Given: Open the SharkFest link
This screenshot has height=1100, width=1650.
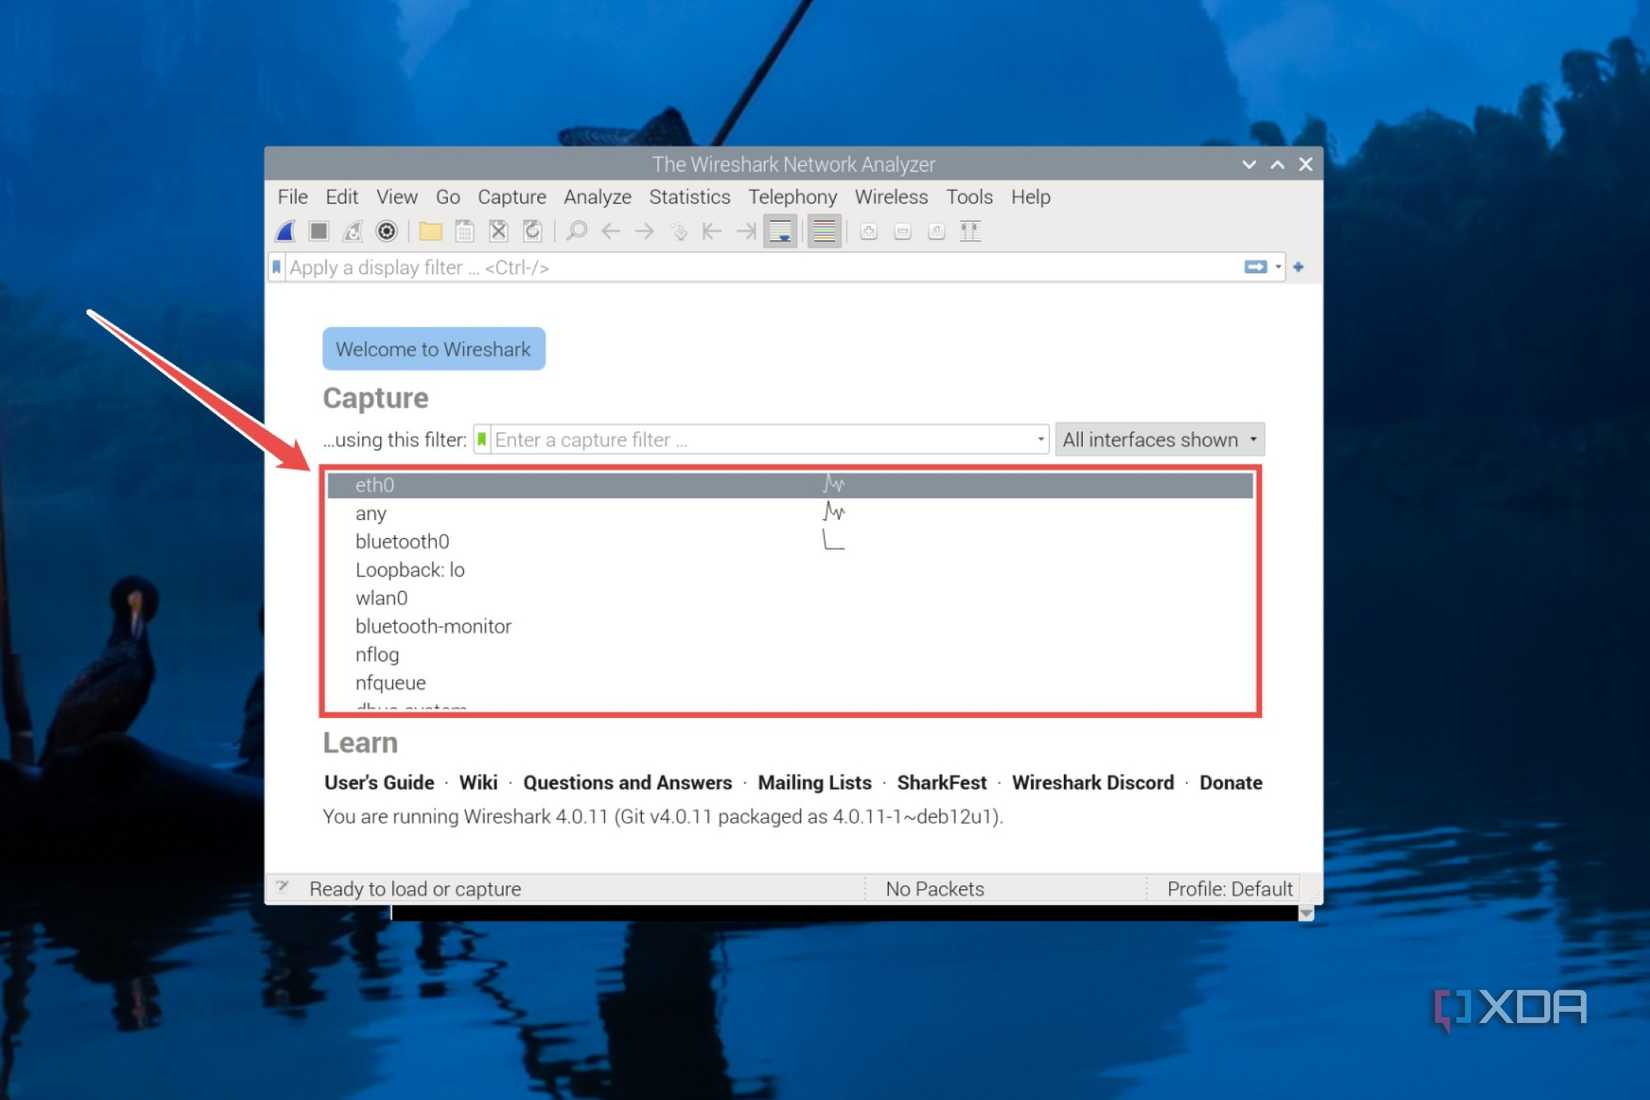Looking at the screenshot, I should [942, 783].
